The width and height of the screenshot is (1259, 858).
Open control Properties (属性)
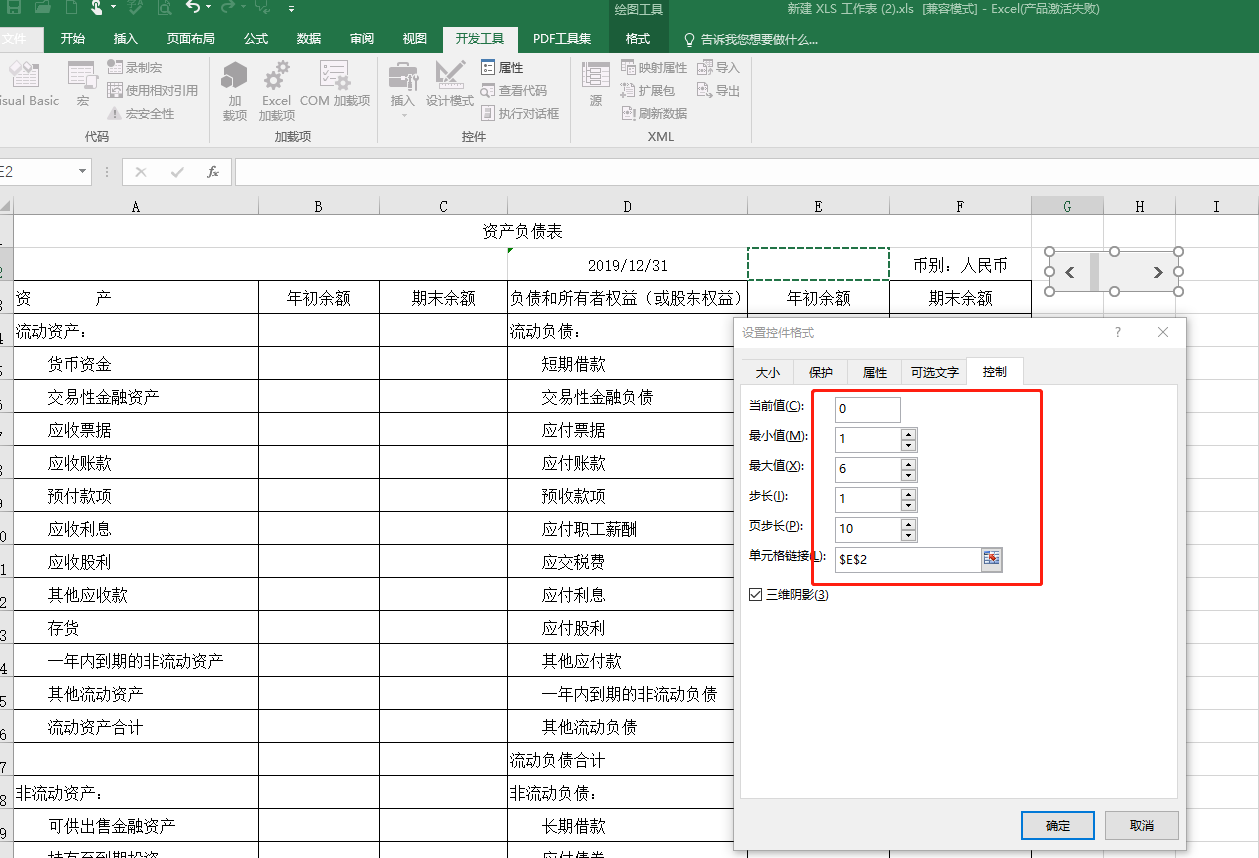coord(502,67)
